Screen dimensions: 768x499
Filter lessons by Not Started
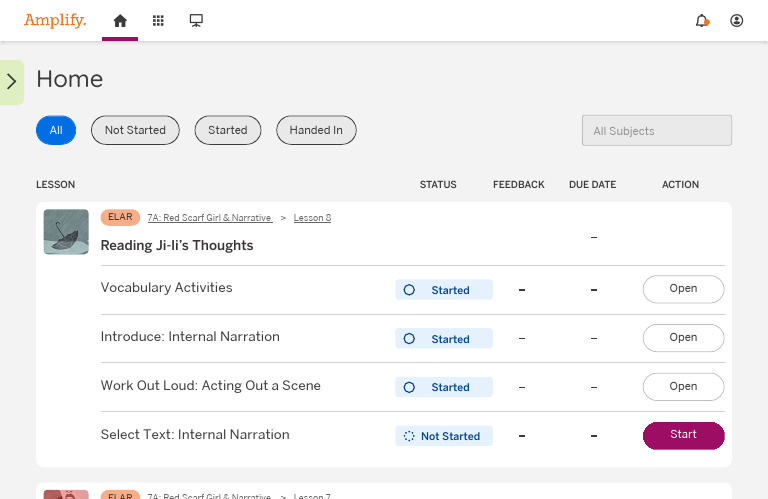[135, 130]
